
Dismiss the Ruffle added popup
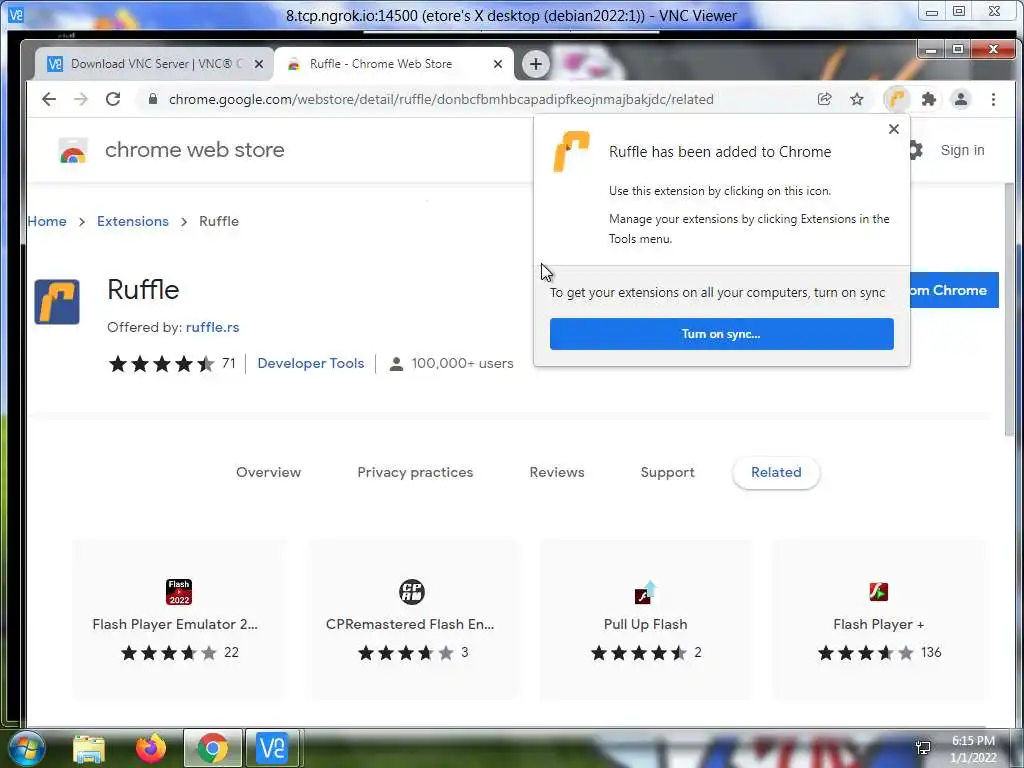pos(894,129)
